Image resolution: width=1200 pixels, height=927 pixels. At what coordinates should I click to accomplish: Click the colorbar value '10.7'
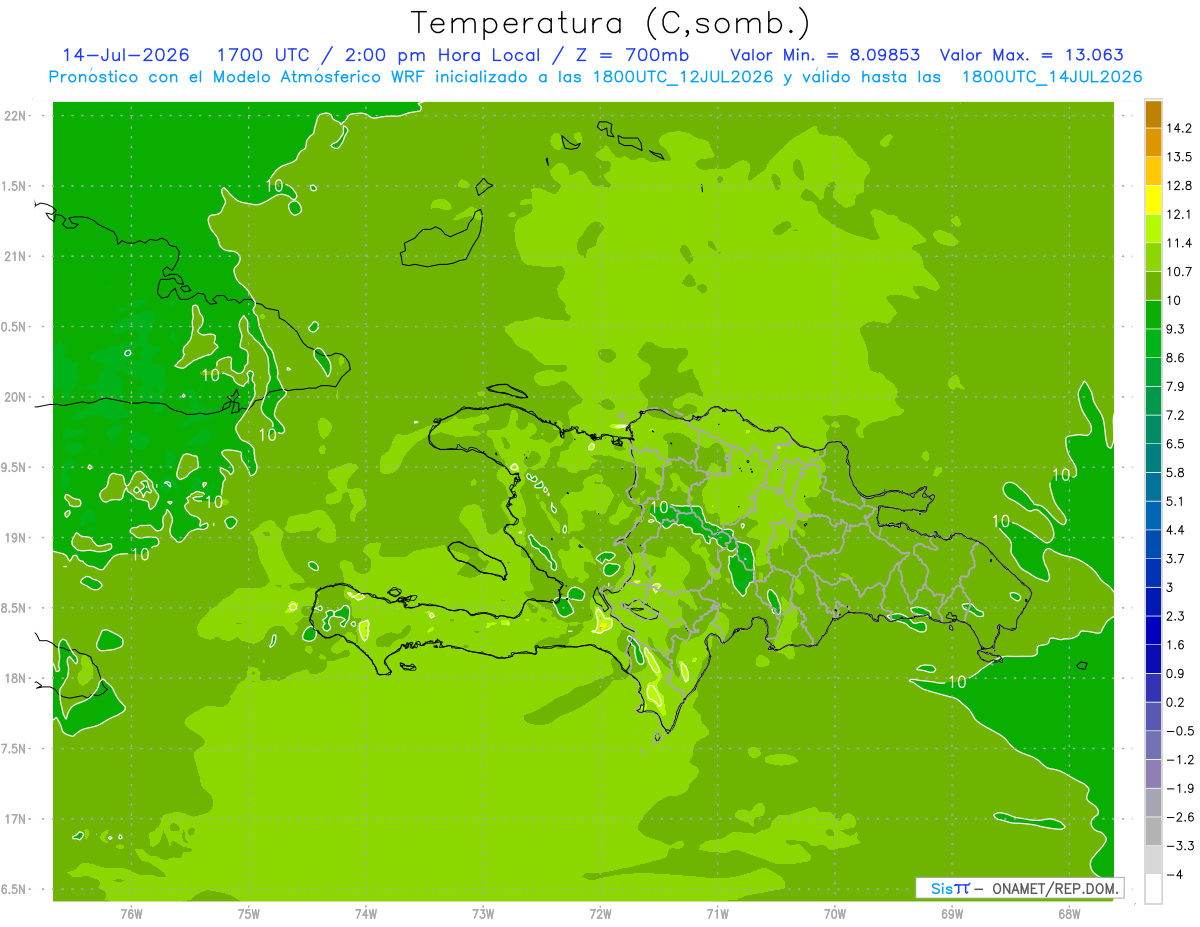pyautogui.click(x=1178, y=272)
